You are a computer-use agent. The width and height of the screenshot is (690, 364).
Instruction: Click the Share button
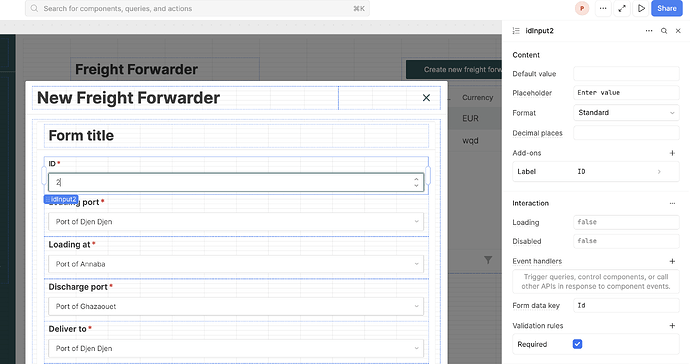(667, 8)
